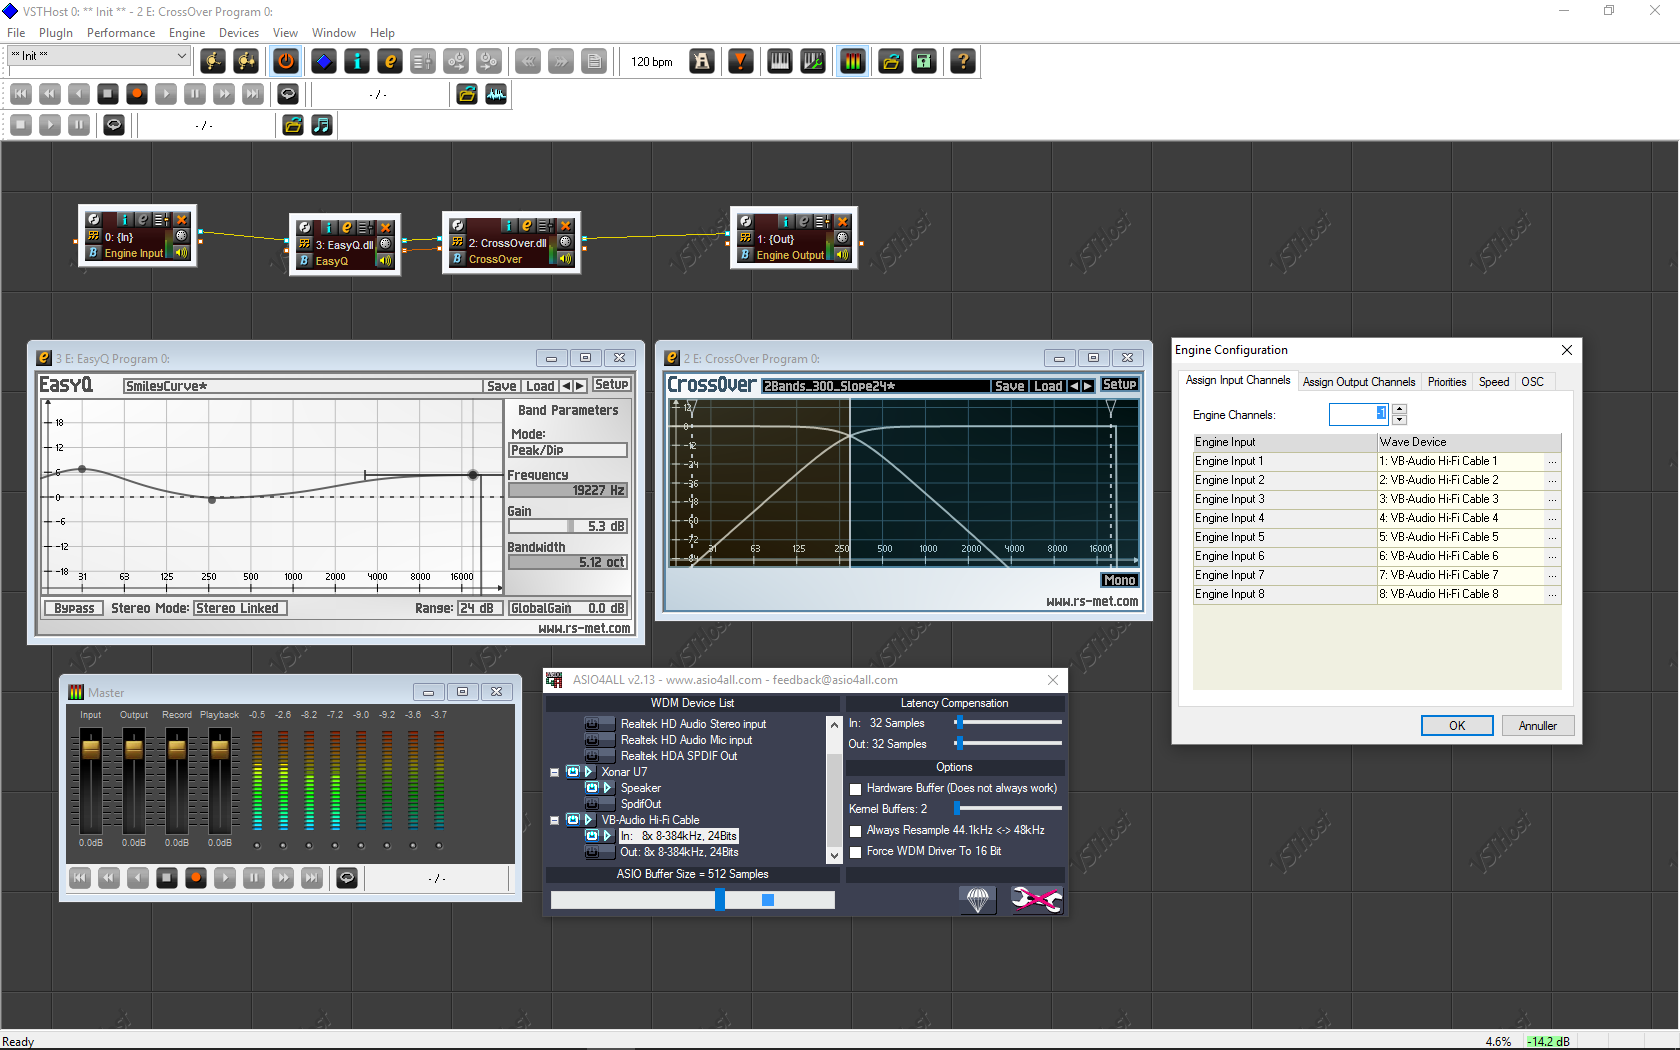Open the ** Init ** program dropdown
Viewport: 1680px width, 1050px height.
(x=98, y=56)
